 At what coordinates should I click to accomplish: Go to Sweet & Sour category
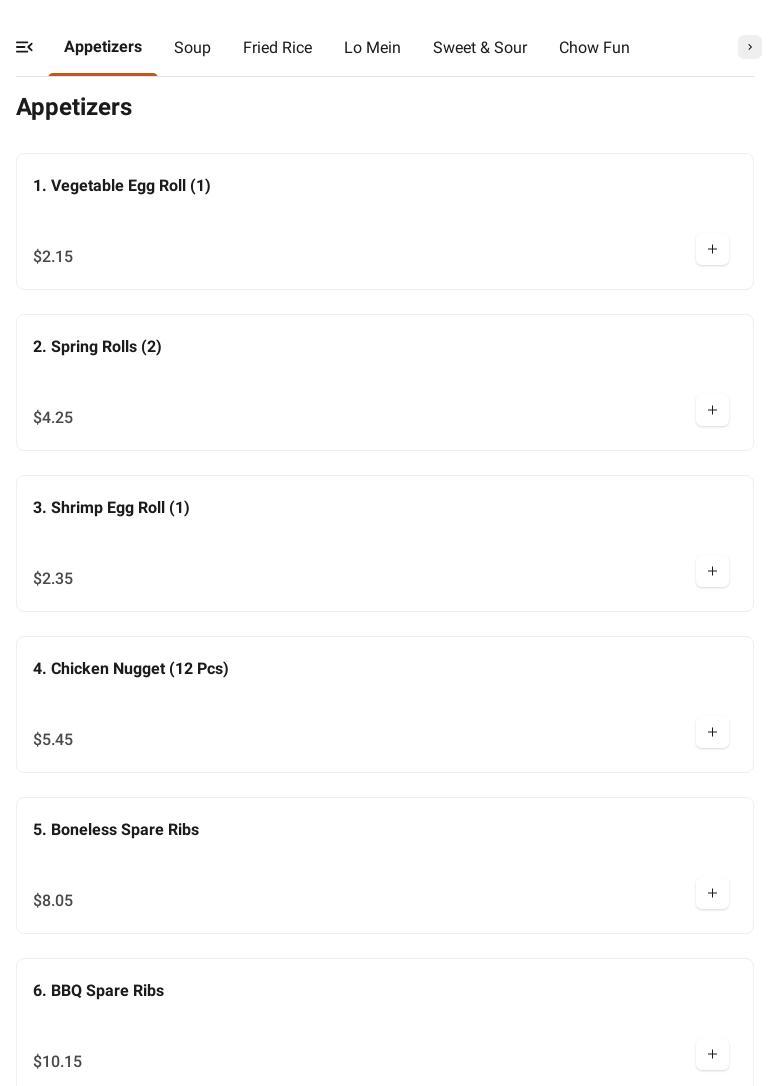point(480,48)
